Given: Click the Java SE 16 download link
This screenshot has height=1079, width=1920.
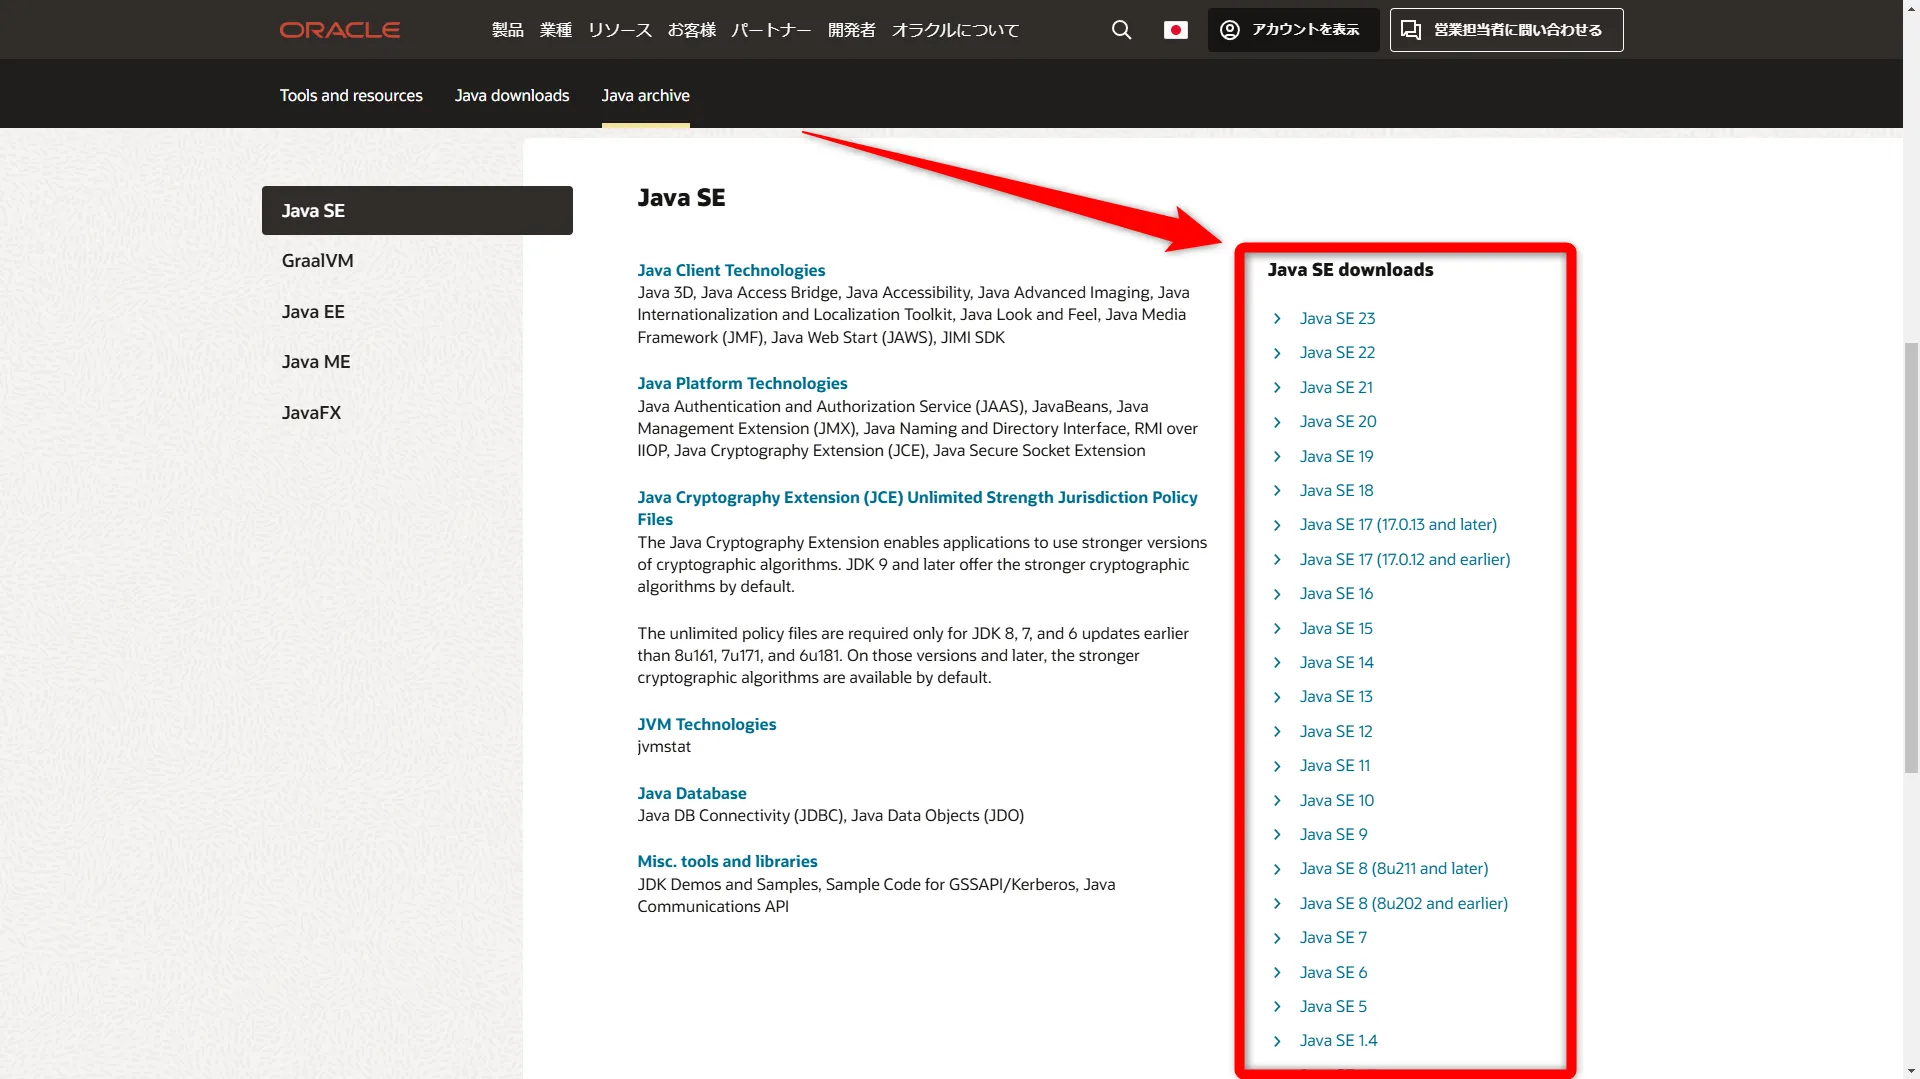Looking at the screenshot, I should click(x=1336, y=593).
